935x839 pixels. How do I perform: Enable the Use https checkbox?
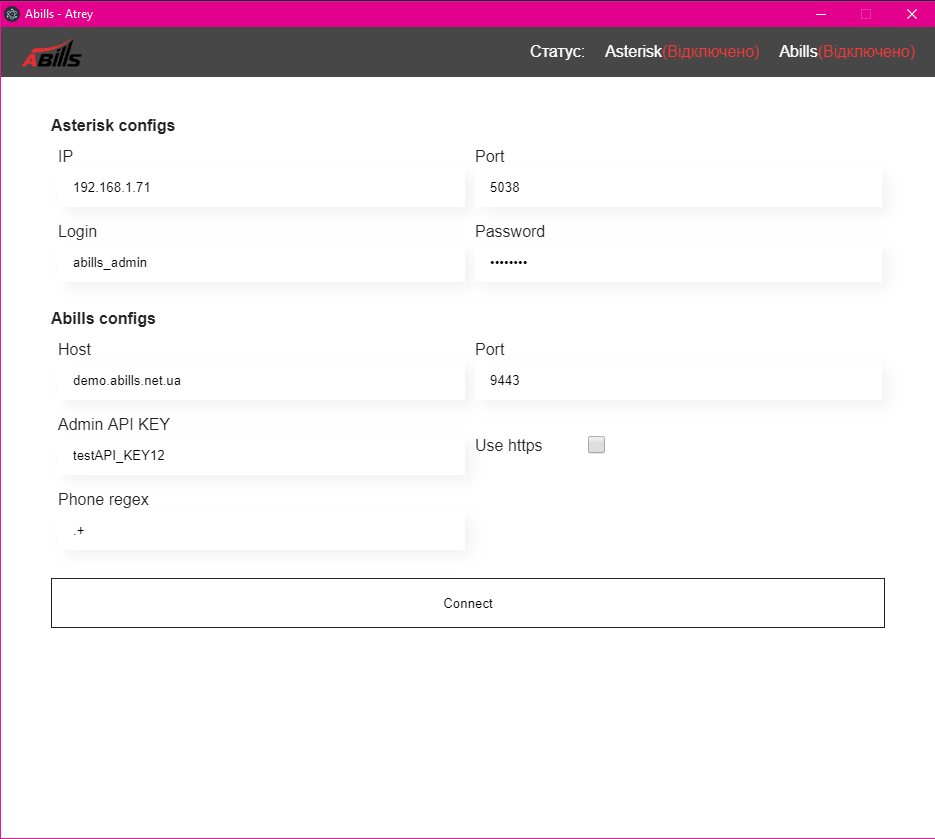click(596, 445)
